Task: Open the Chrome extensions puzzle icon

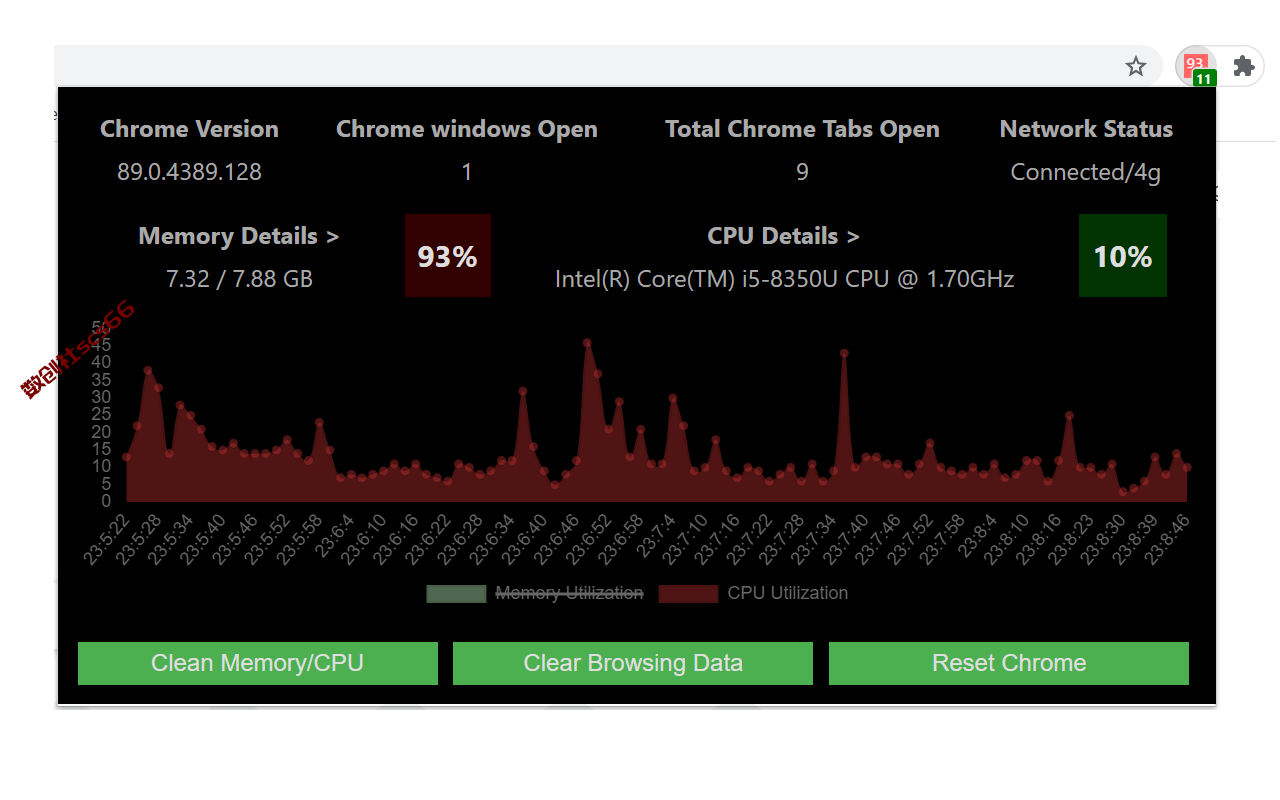Action: (1243, 66)
